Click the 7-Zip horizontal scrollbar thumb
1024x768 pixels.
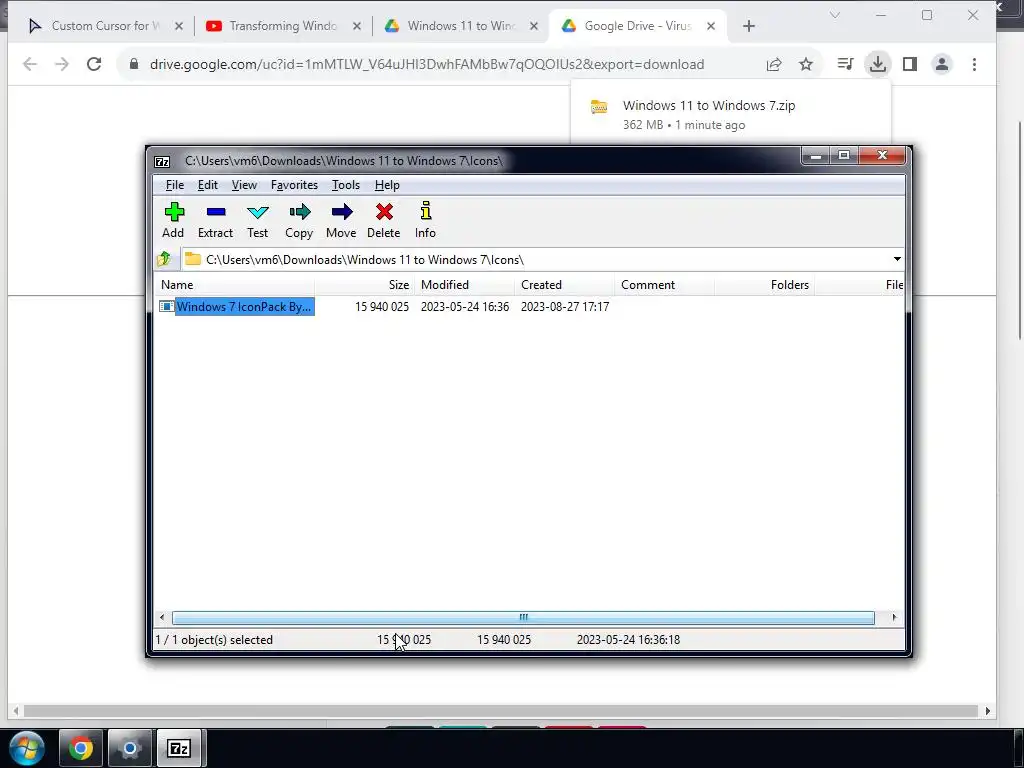[x=523, y=617]
